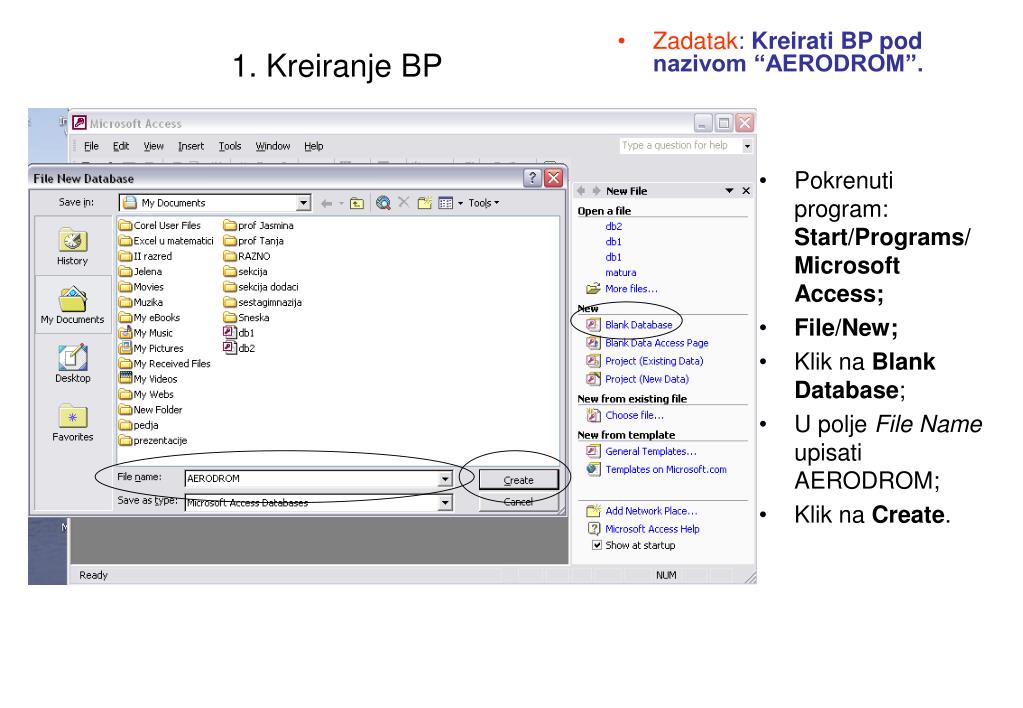Open the Save as type dropdown

click(445, 502)
